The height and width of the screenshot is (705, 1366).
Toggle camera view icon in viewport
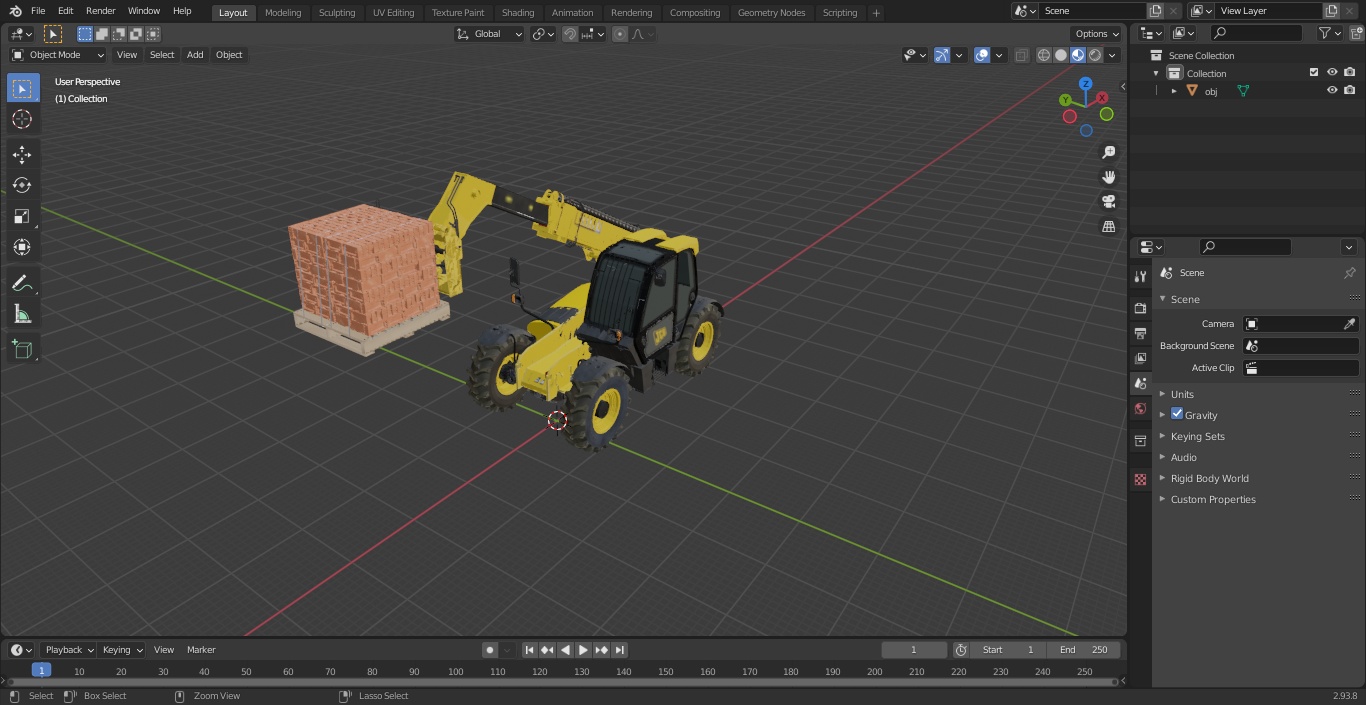point(1108,202)
